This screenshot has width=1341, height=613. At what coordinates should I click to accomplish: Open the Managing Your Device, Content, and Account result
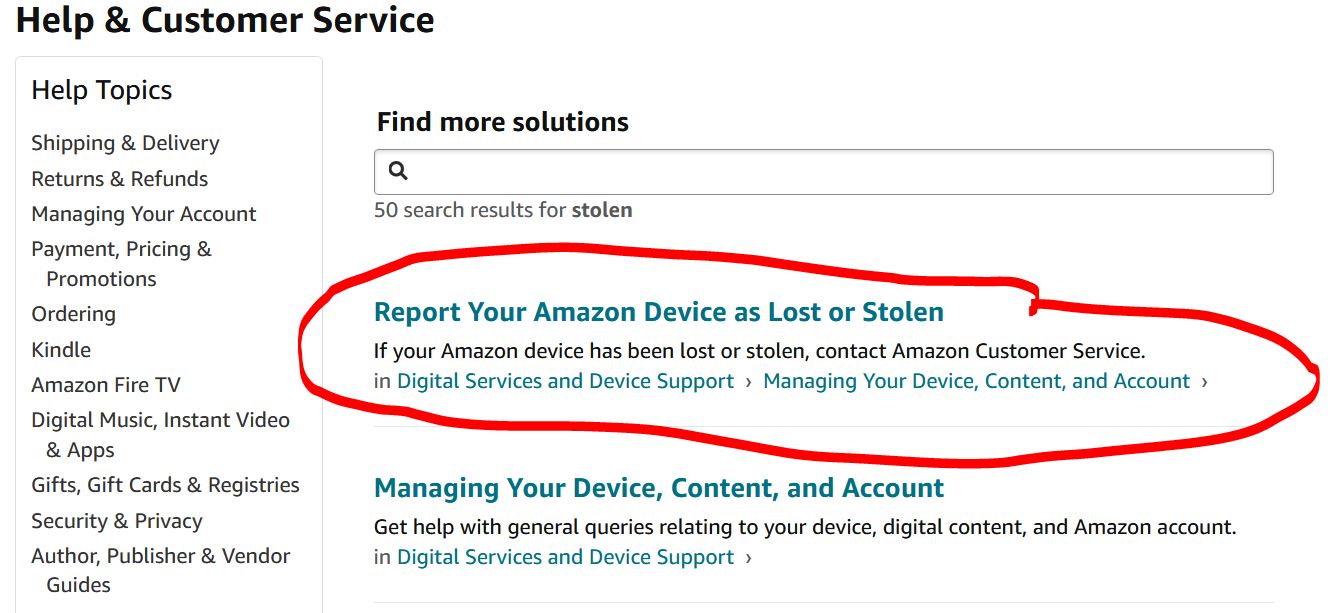658,488
